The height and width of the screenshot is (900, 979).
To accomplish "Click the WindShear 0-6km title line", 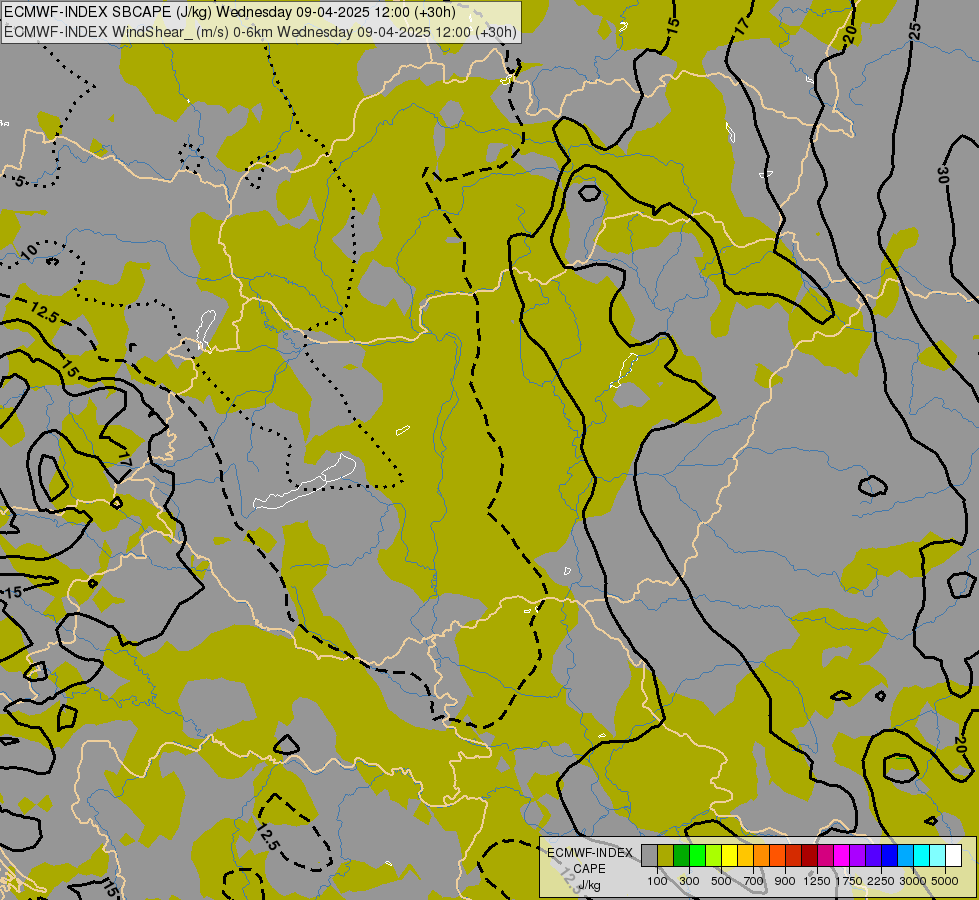I will pos(260,32).
